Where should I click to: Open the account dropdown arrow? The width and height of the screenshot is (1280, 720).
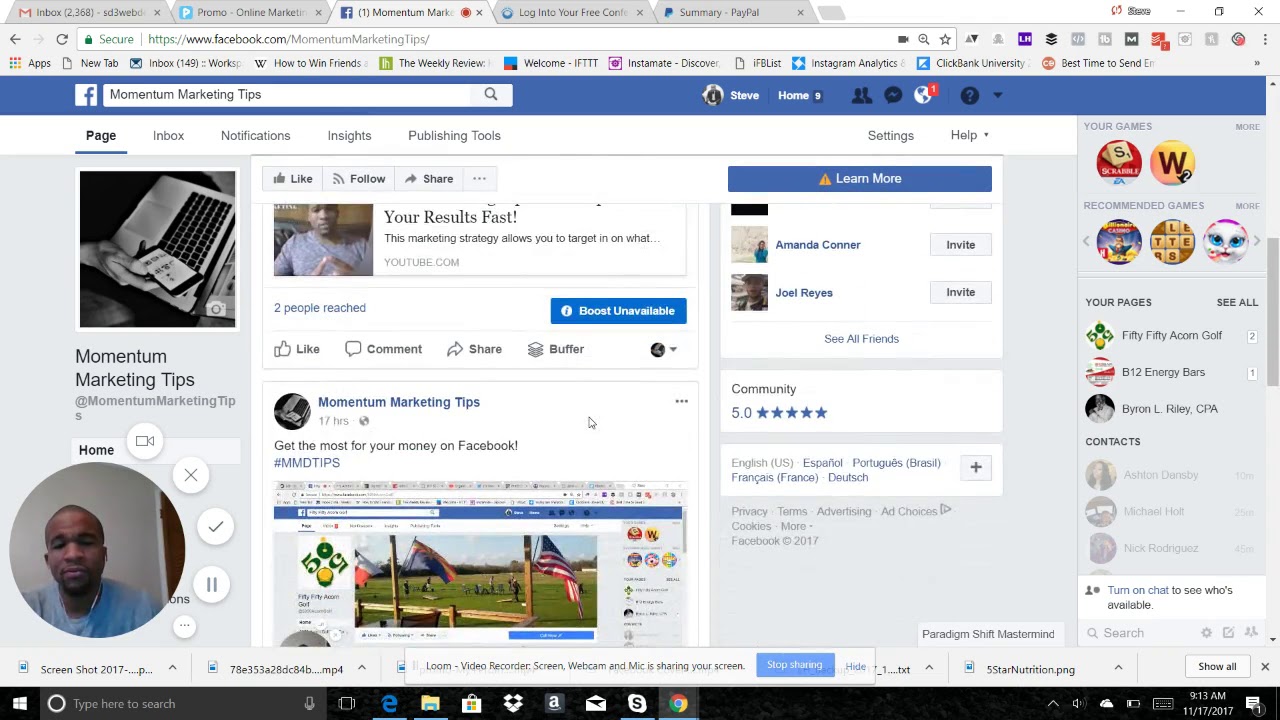point(998,95)
